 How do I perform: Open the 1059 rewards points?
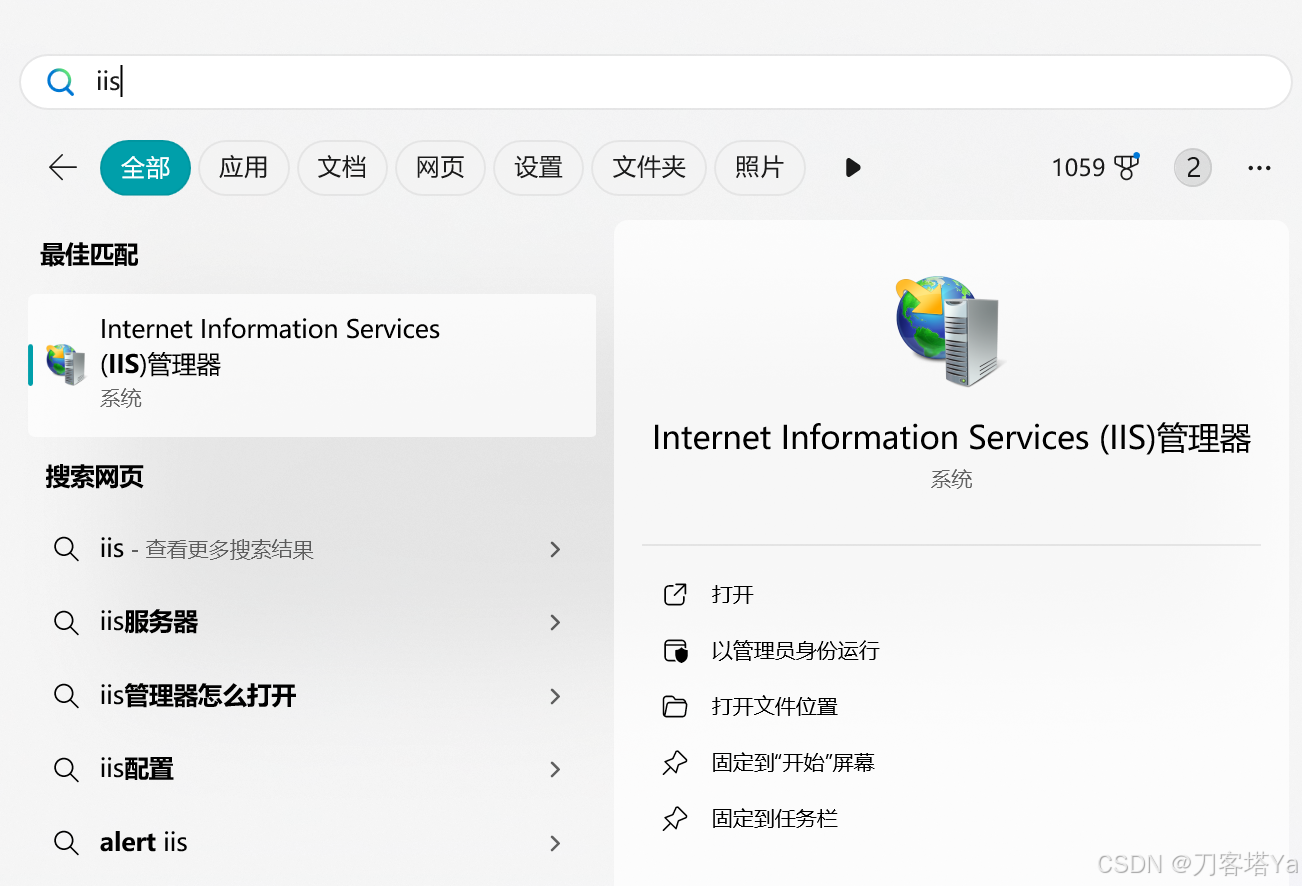(x=1095, y=167)
